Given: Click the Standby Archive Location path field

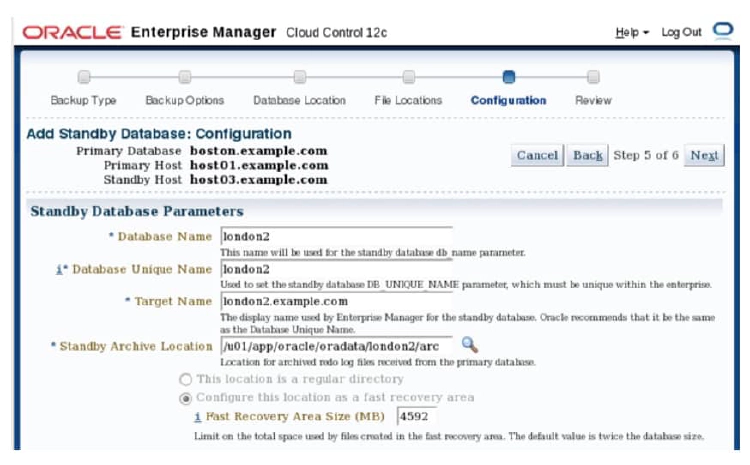Looking at the screenshot, I should 336,346.
